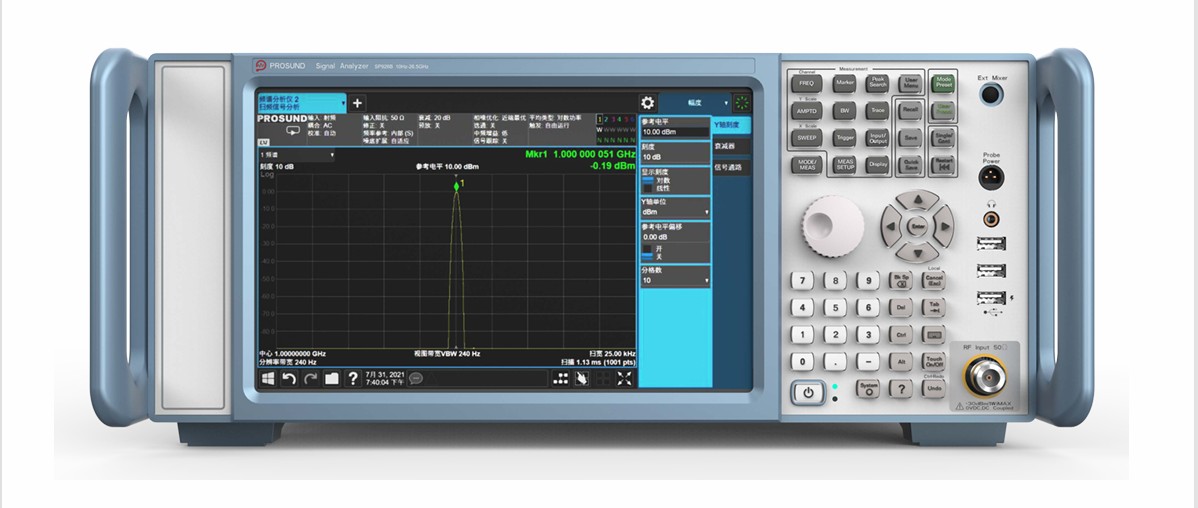
Task: Click the redo arrow in bottom toolbar
Action: 310,378
